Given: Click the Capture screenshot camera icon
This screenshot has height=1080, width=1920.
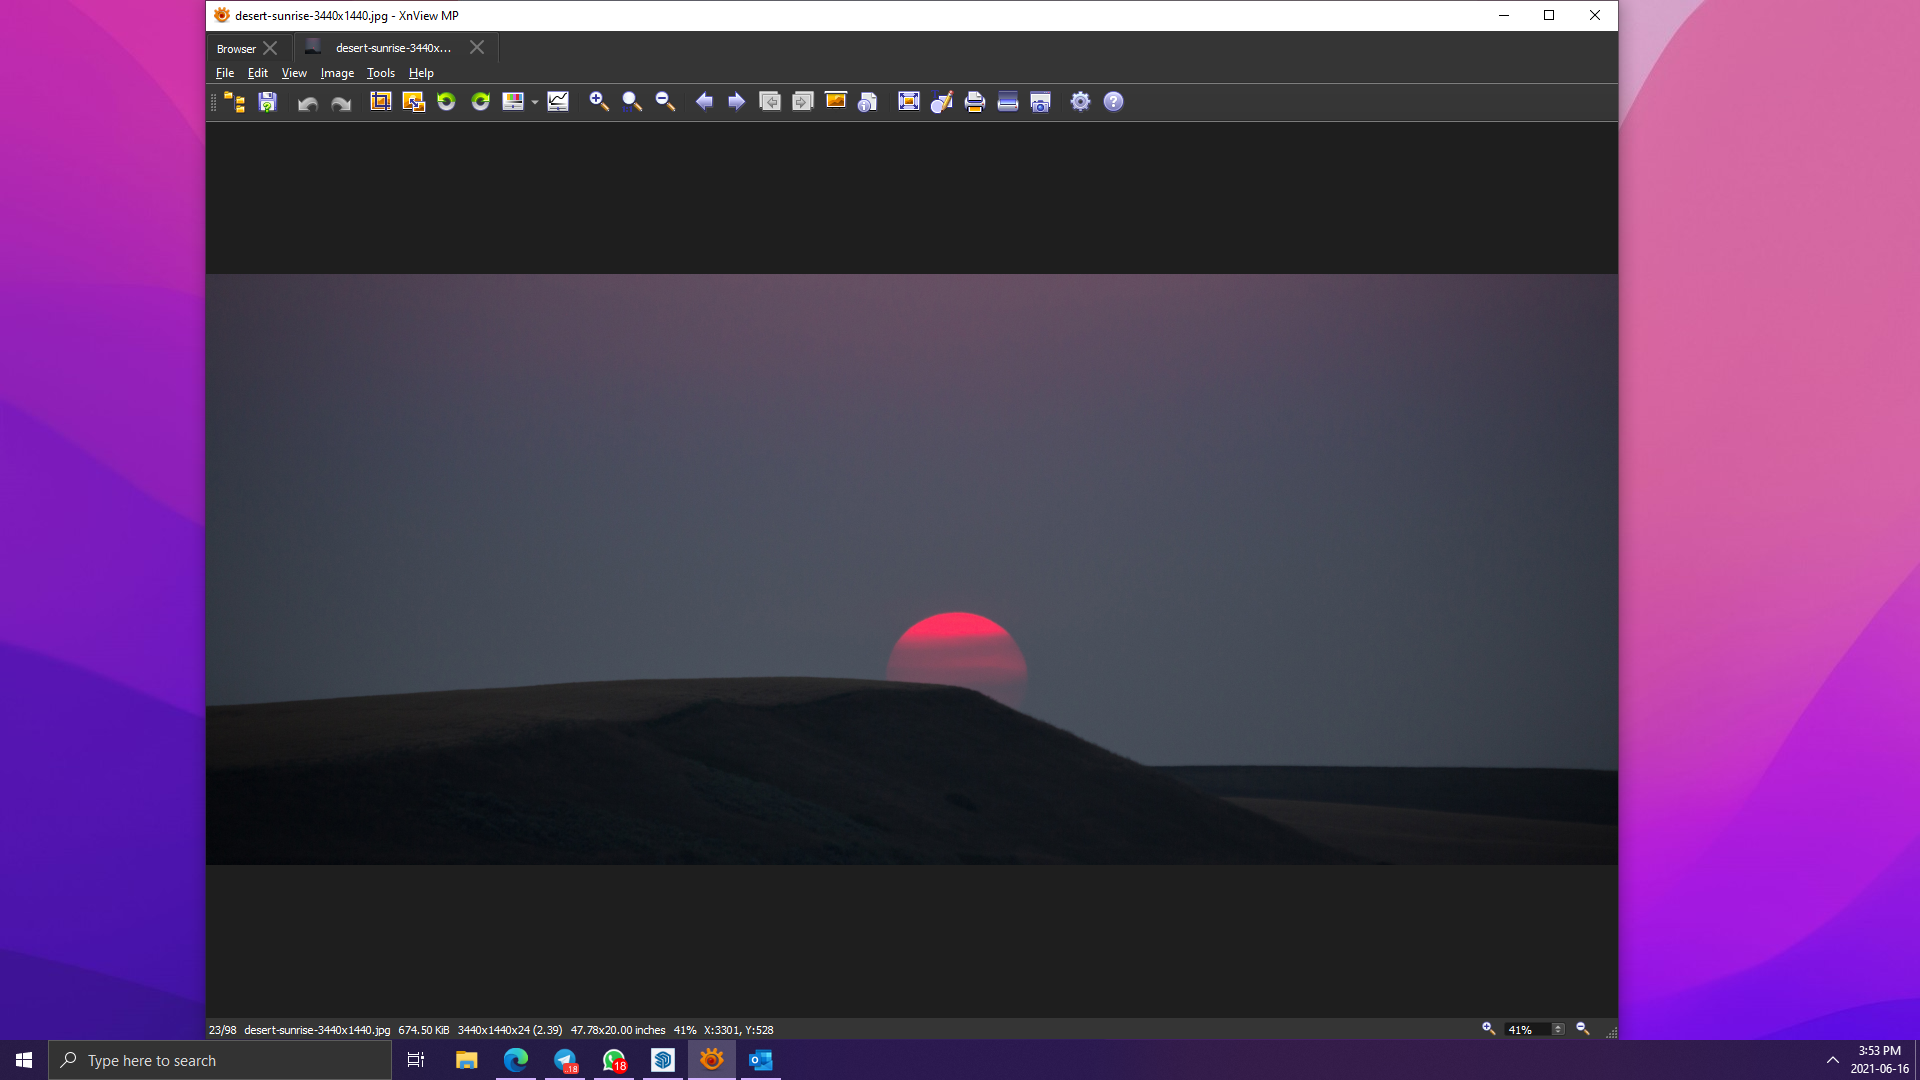Looking at the screenshot, I should 1040,102.
